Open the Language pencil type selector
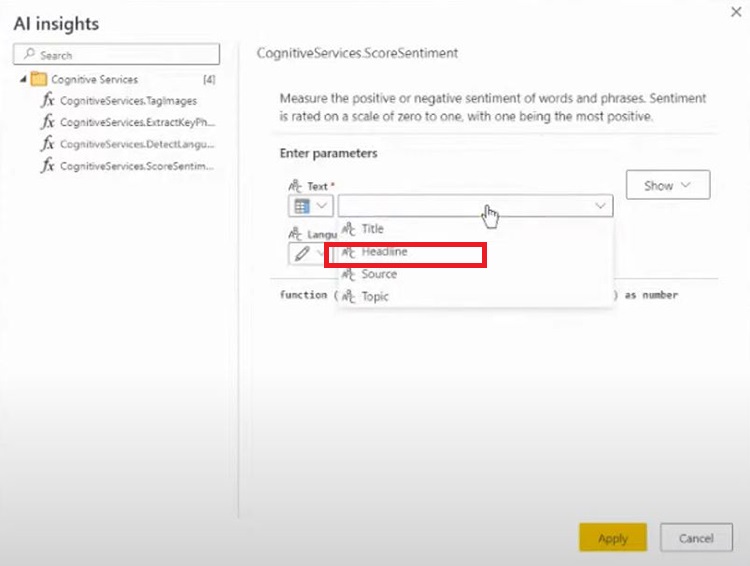This screenshot has width=750, height=566. (307, 254)
